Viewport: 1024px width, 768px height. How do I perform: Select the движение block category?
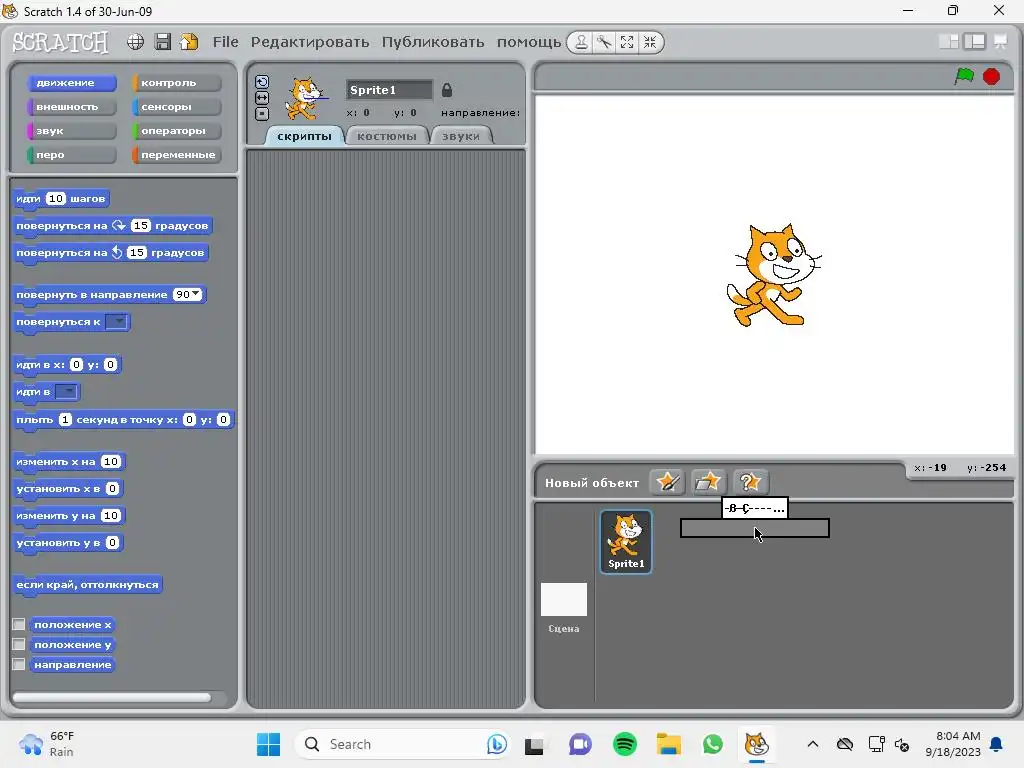(x=71, y=83)
